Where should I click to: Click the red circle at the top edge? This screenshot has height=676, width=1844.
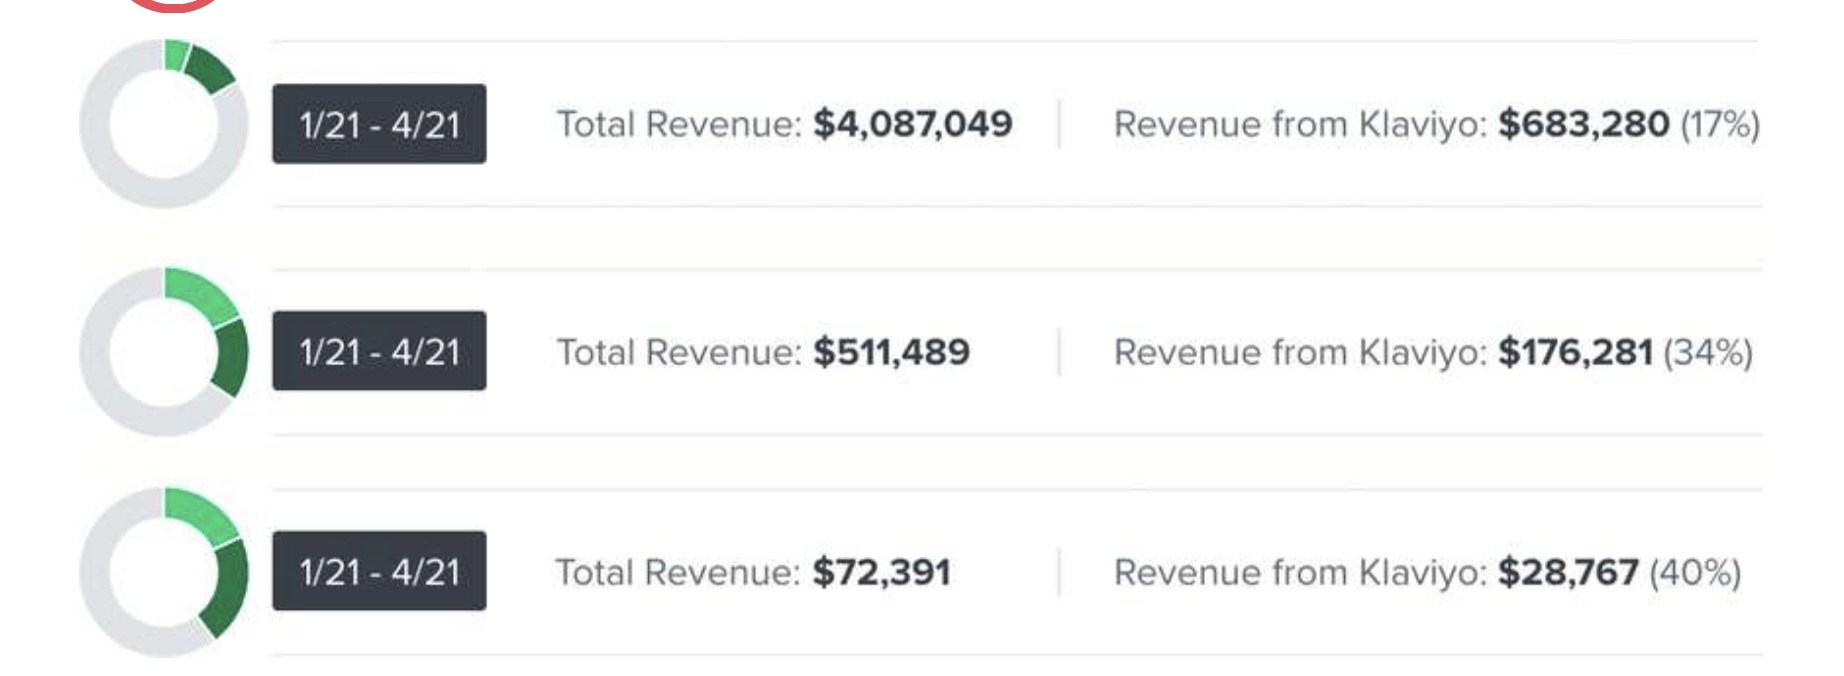tap(174, 4)
